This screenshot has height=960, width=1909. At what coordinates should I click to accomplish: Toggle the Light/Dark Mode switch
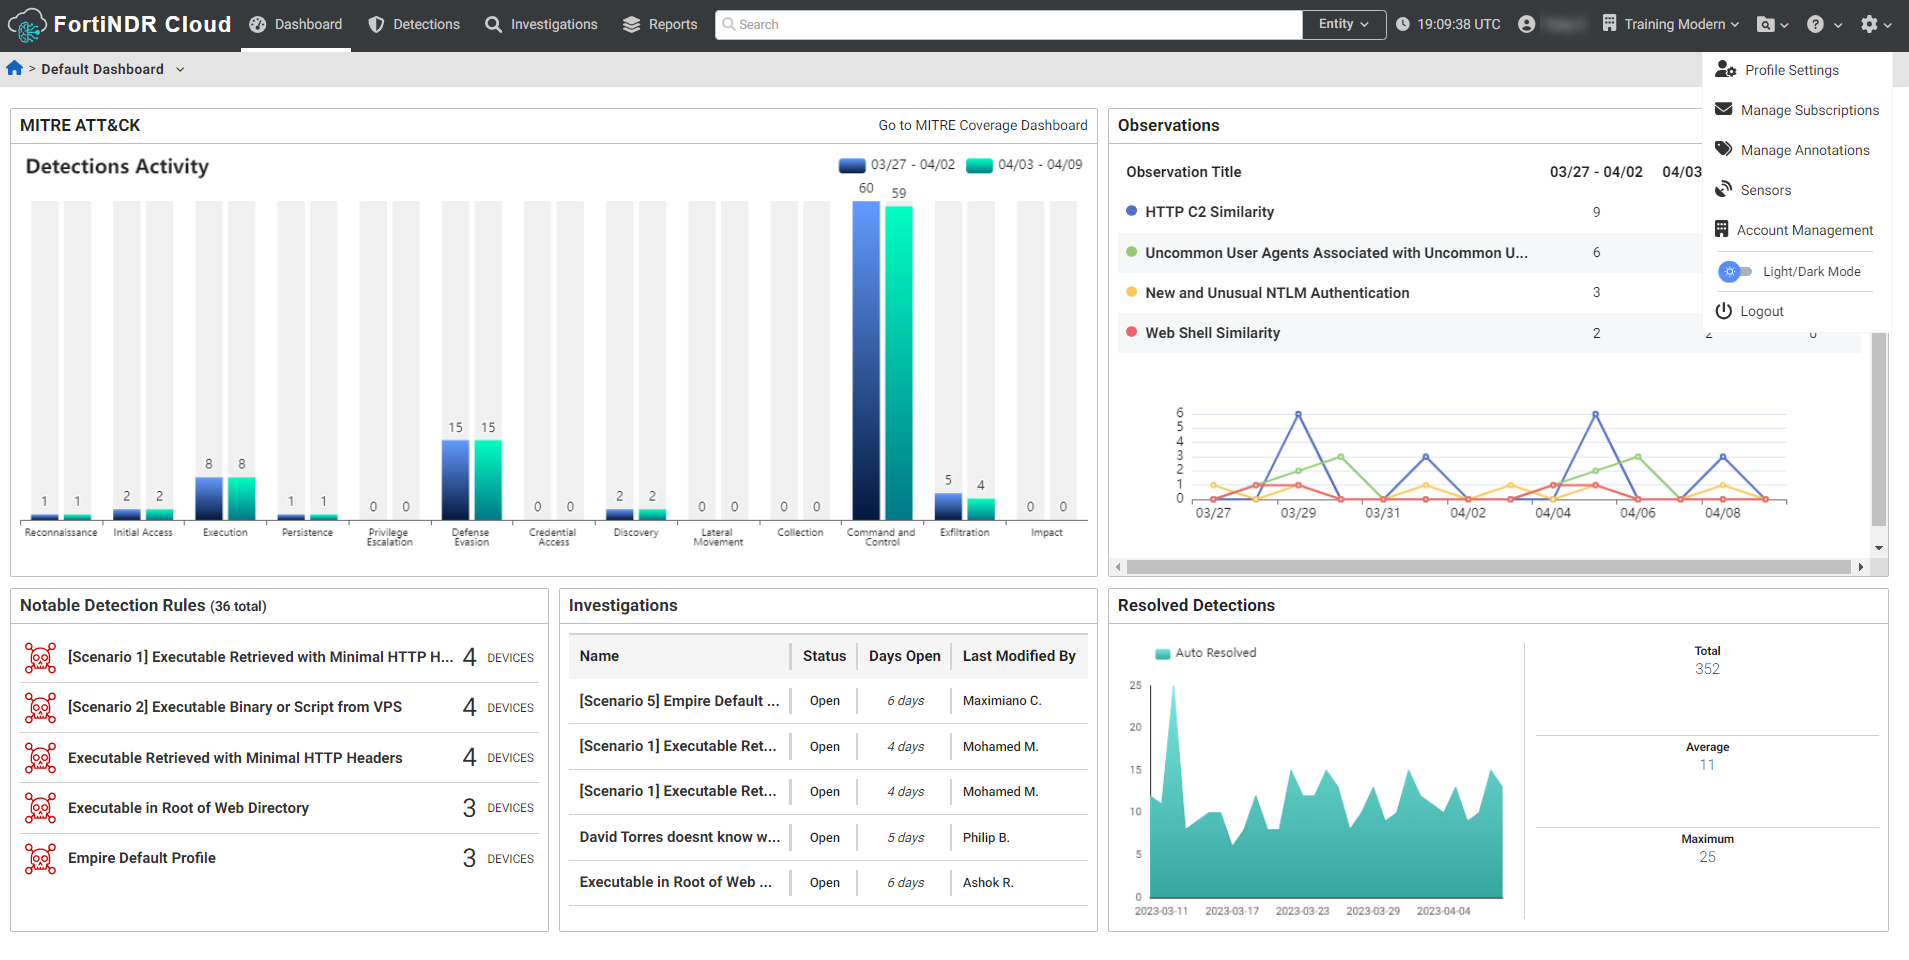point(1735,271)
